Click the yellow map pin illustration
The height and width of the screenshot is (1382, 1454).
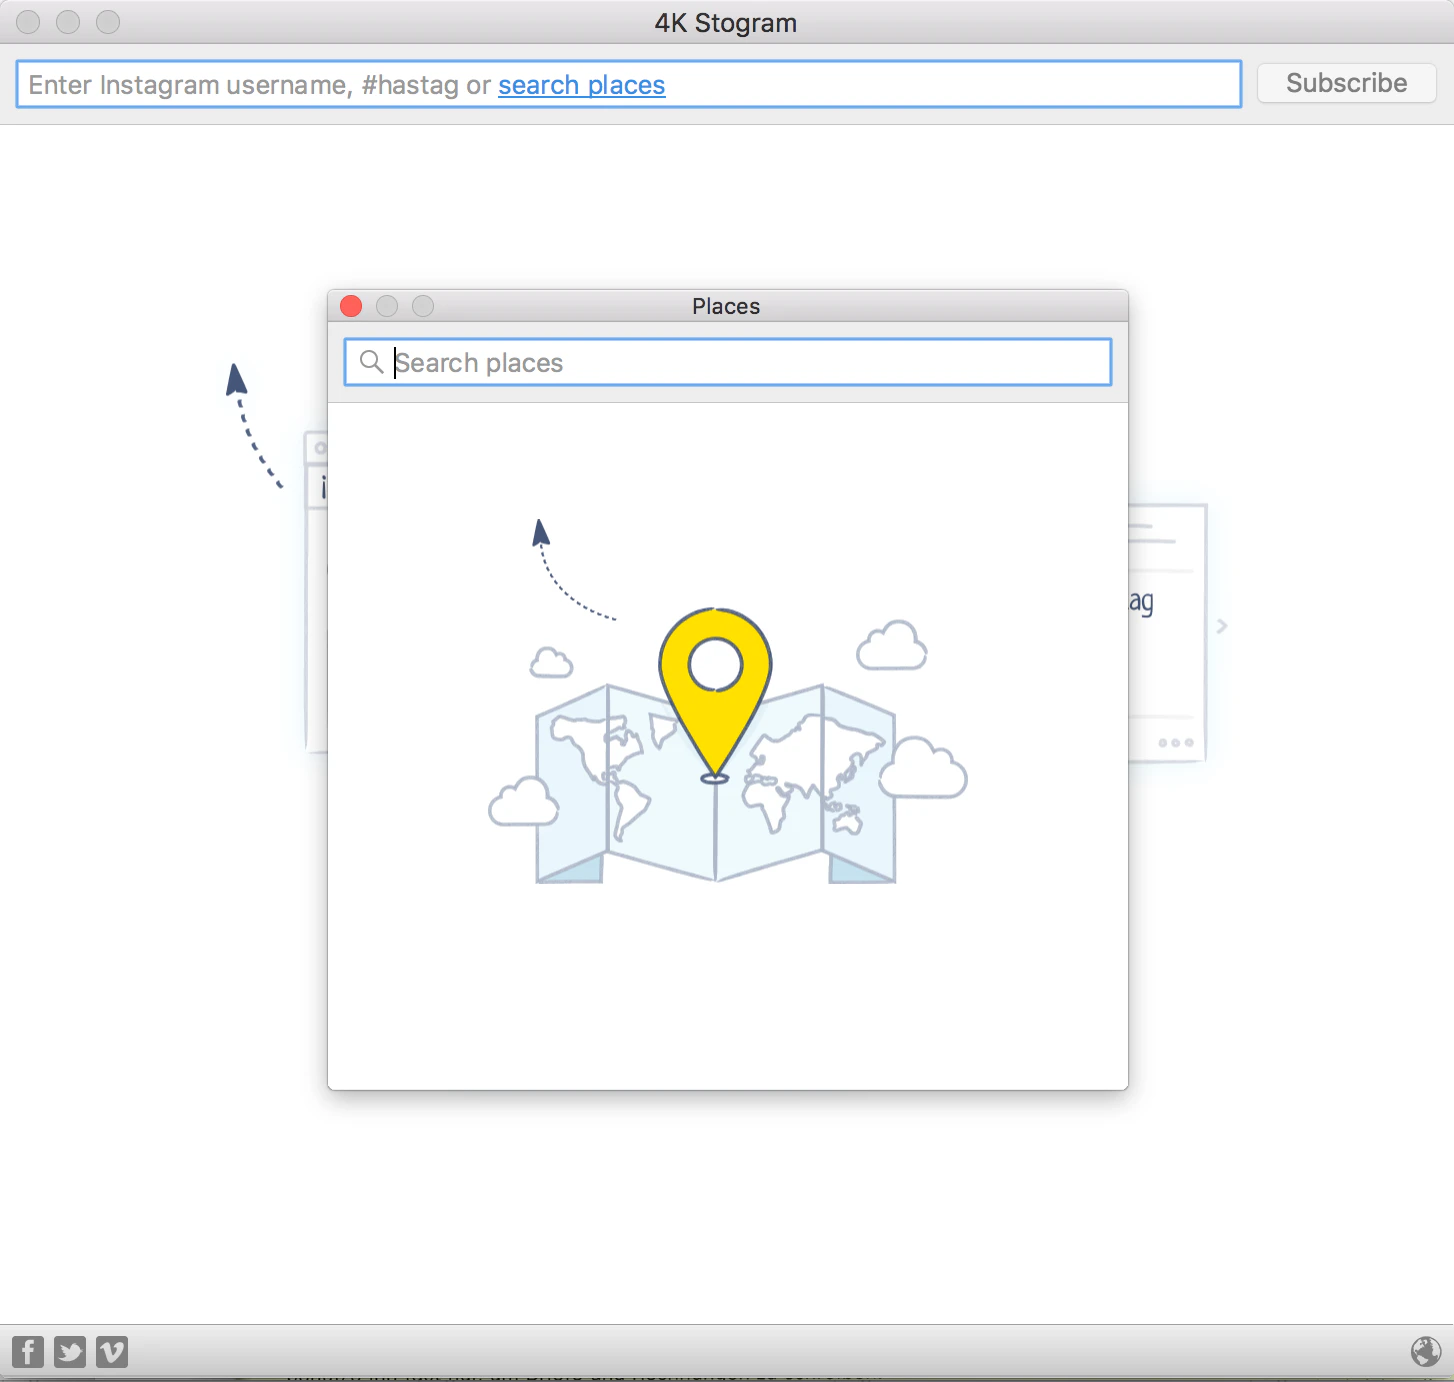[x=715, y=695]
